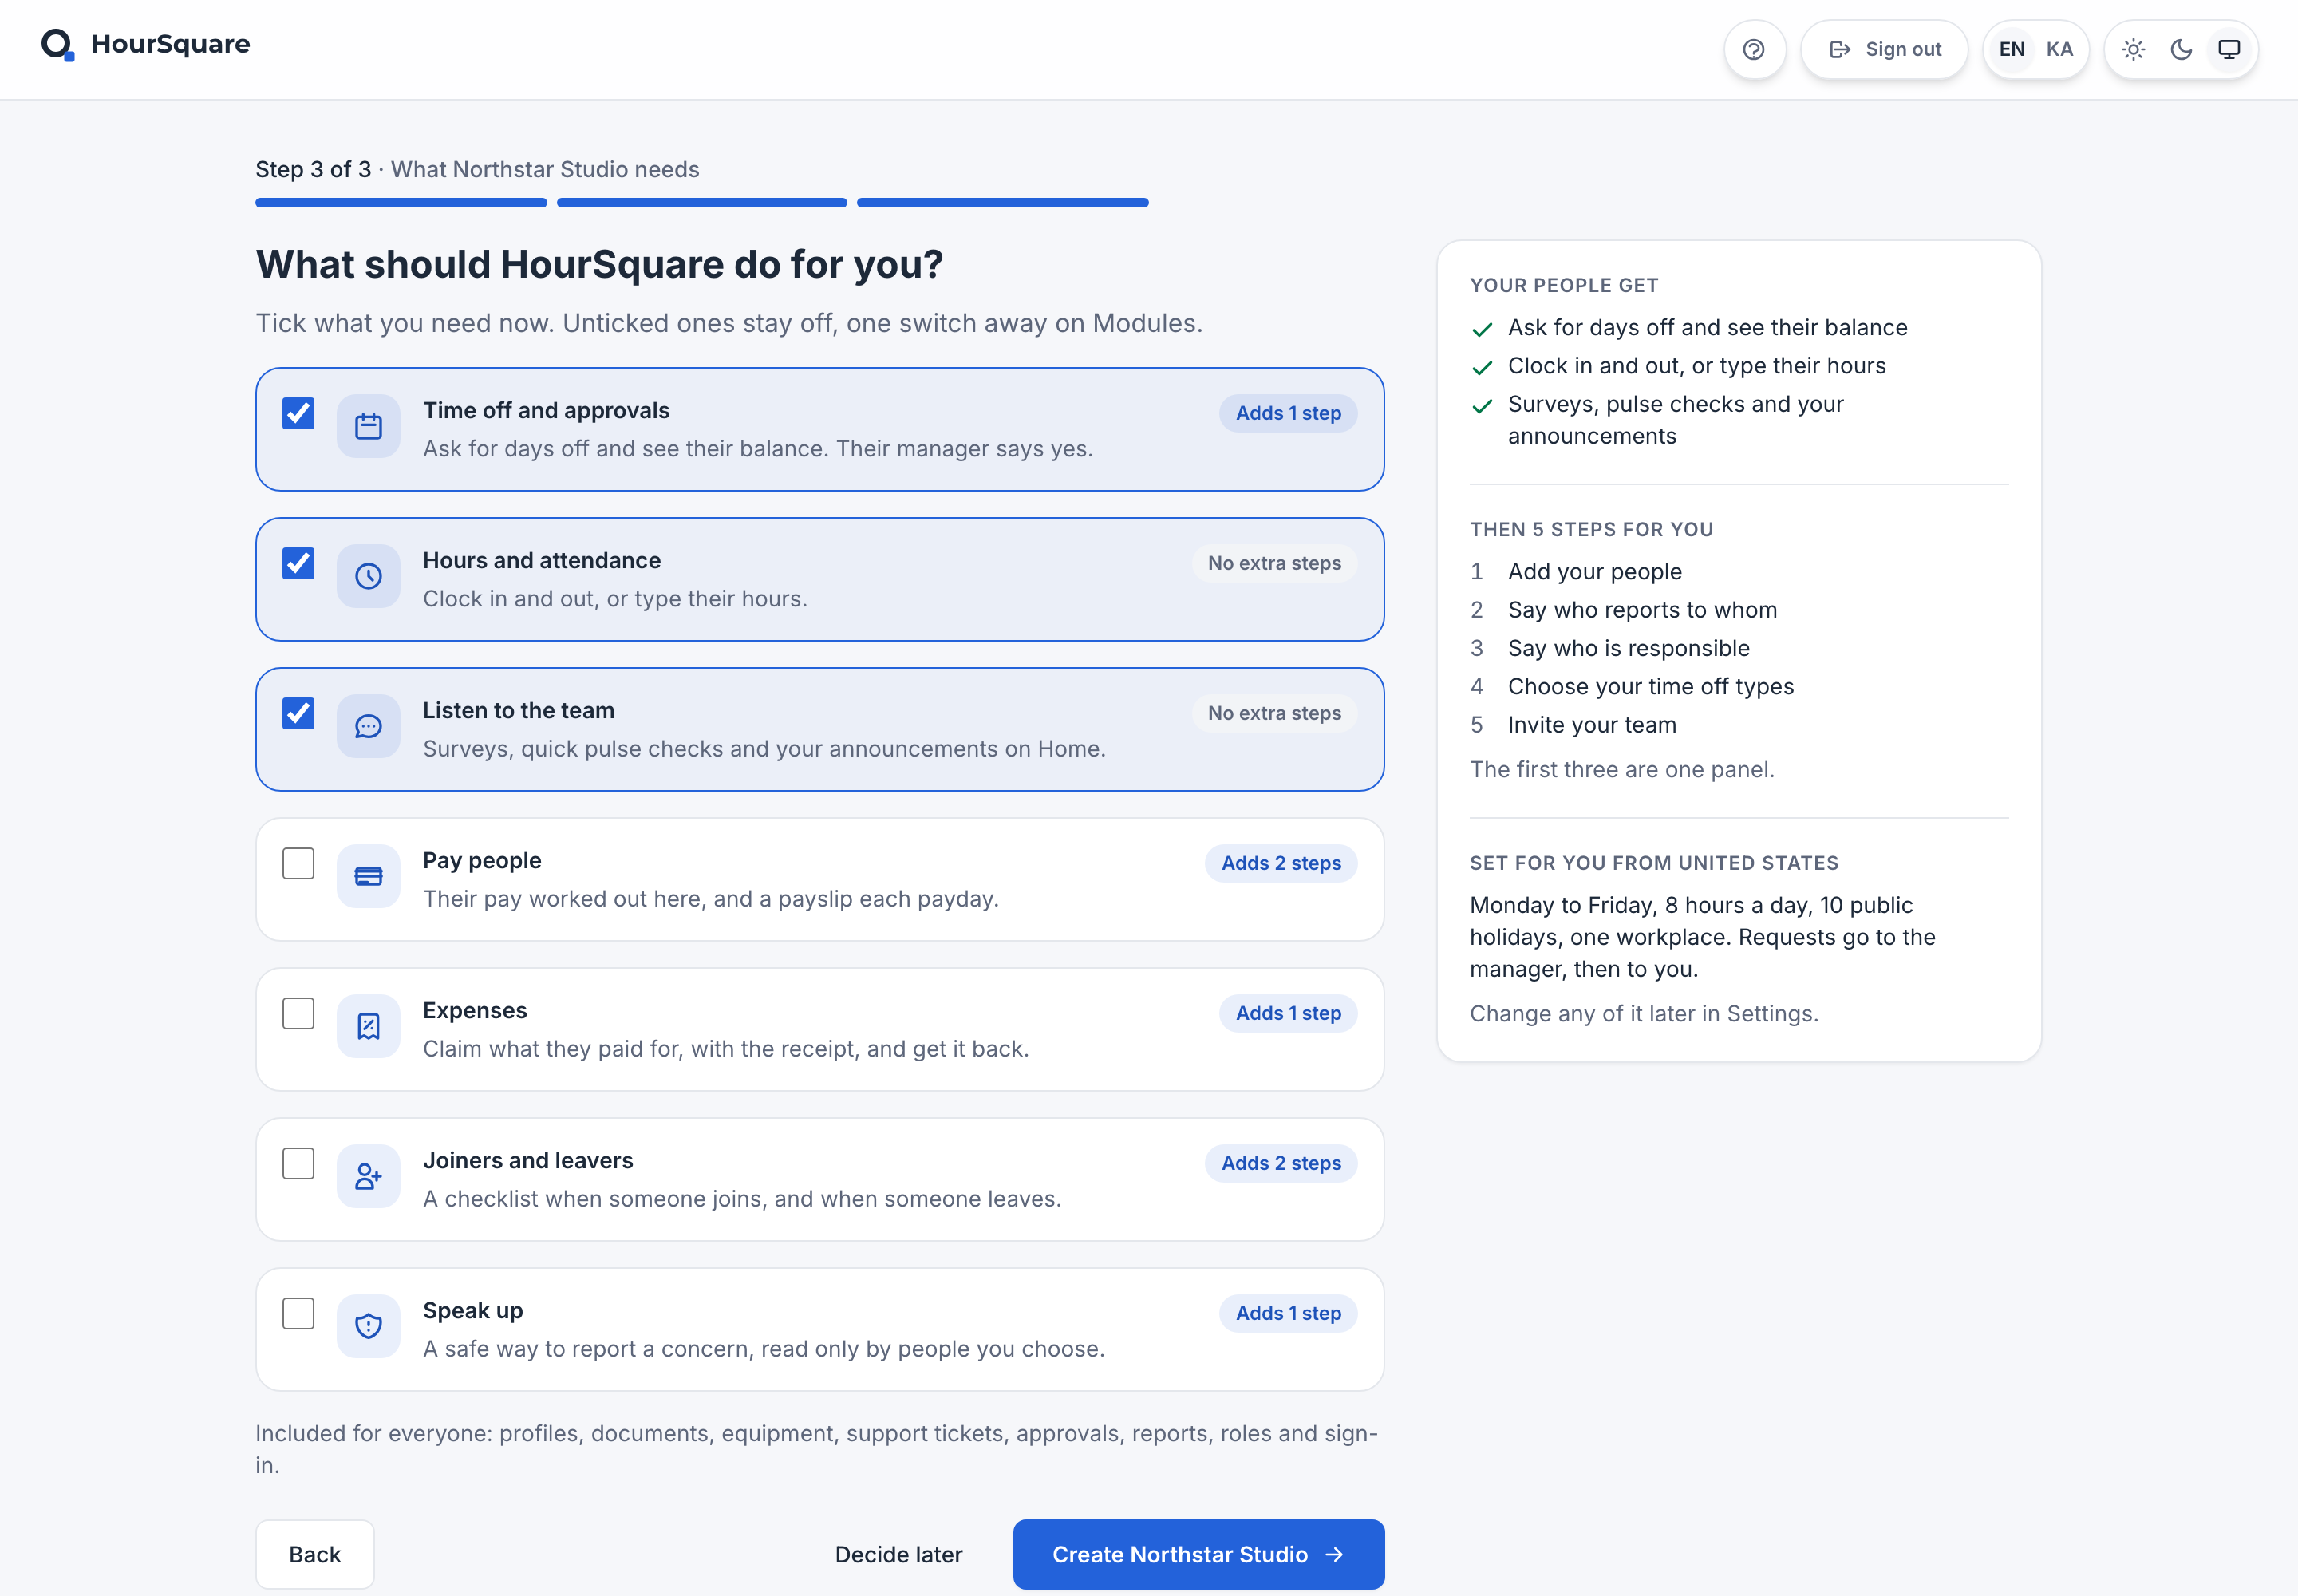This screenshot has height=1596, width=2298.
Task: Choose Decide later
Action: click(x=898, y=1554)
